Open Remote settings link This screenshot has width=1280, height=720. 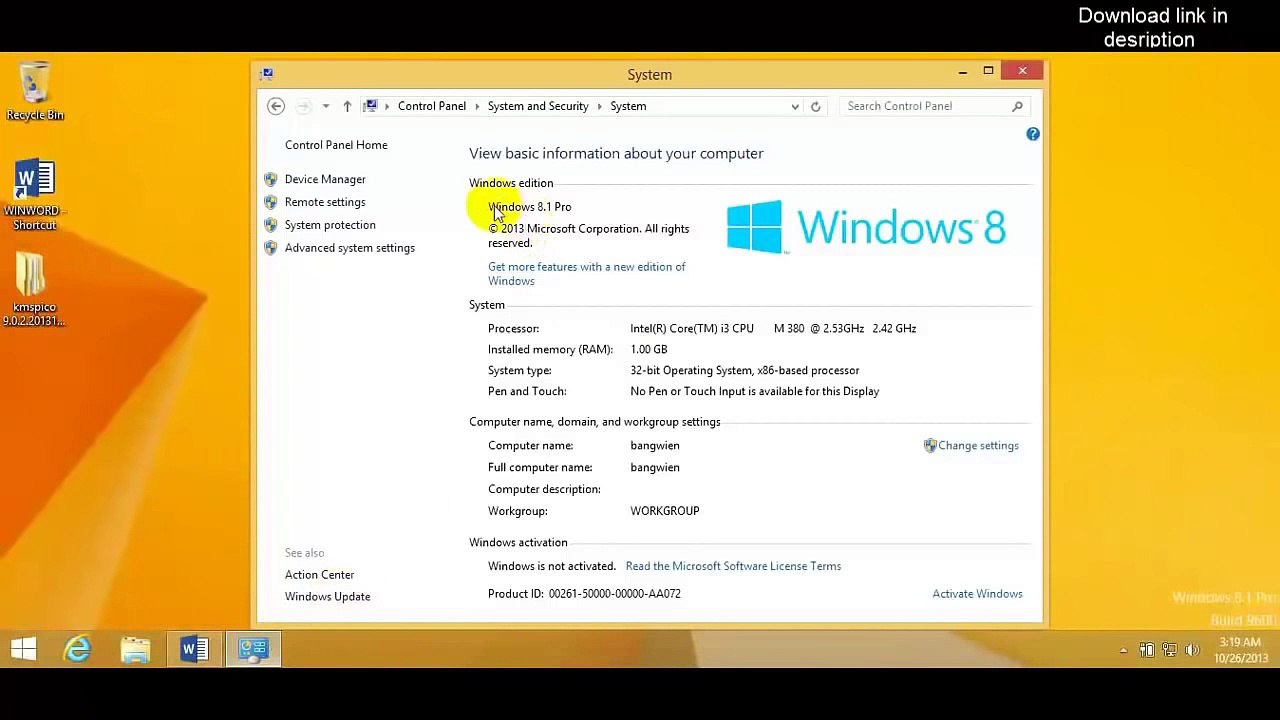tap(325, 202)
